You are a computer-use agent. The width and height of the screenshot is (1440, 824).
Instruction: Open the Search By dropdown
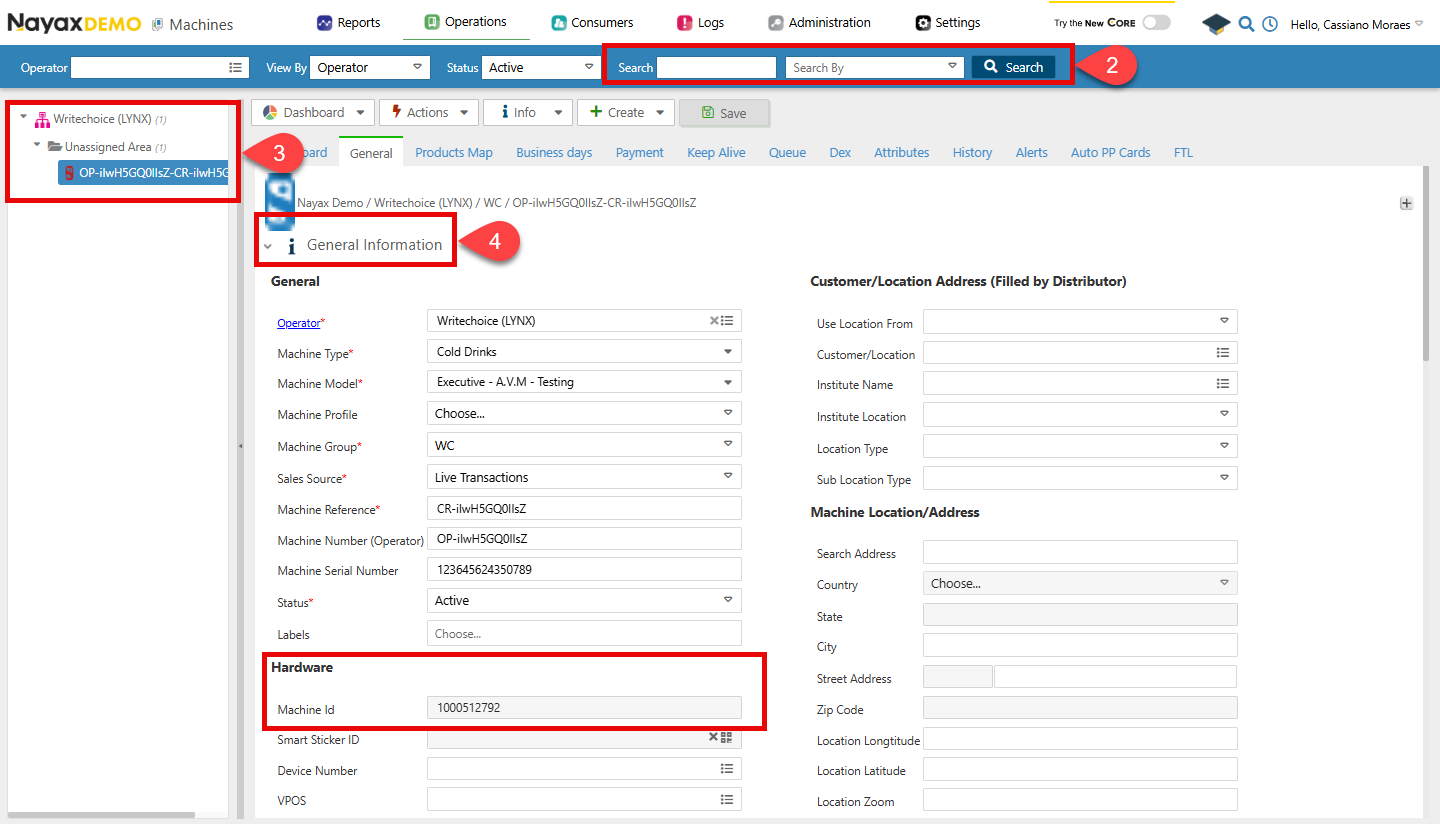coord(875,67)
